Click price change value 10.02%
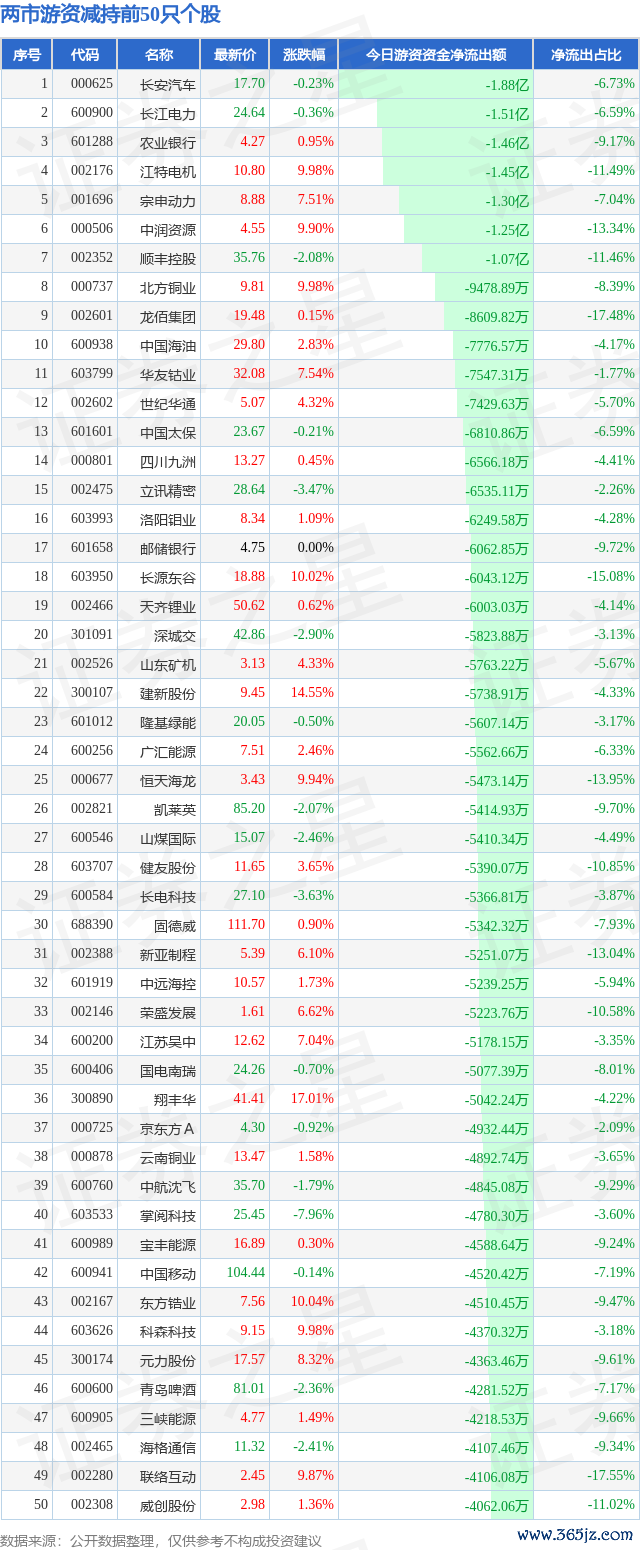The width and height of the screenshot is (640, 1550). click(315, 577)
